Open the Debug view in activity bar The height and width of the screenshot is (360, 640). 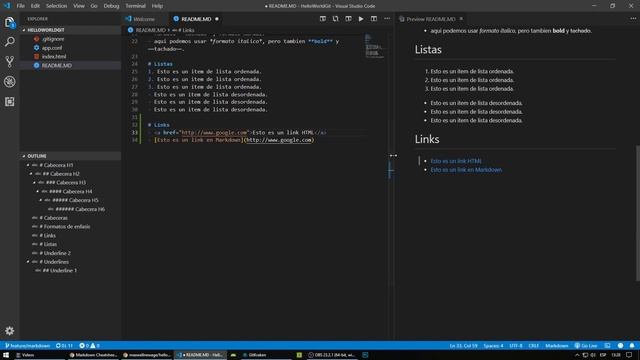(x=9, y=82)
